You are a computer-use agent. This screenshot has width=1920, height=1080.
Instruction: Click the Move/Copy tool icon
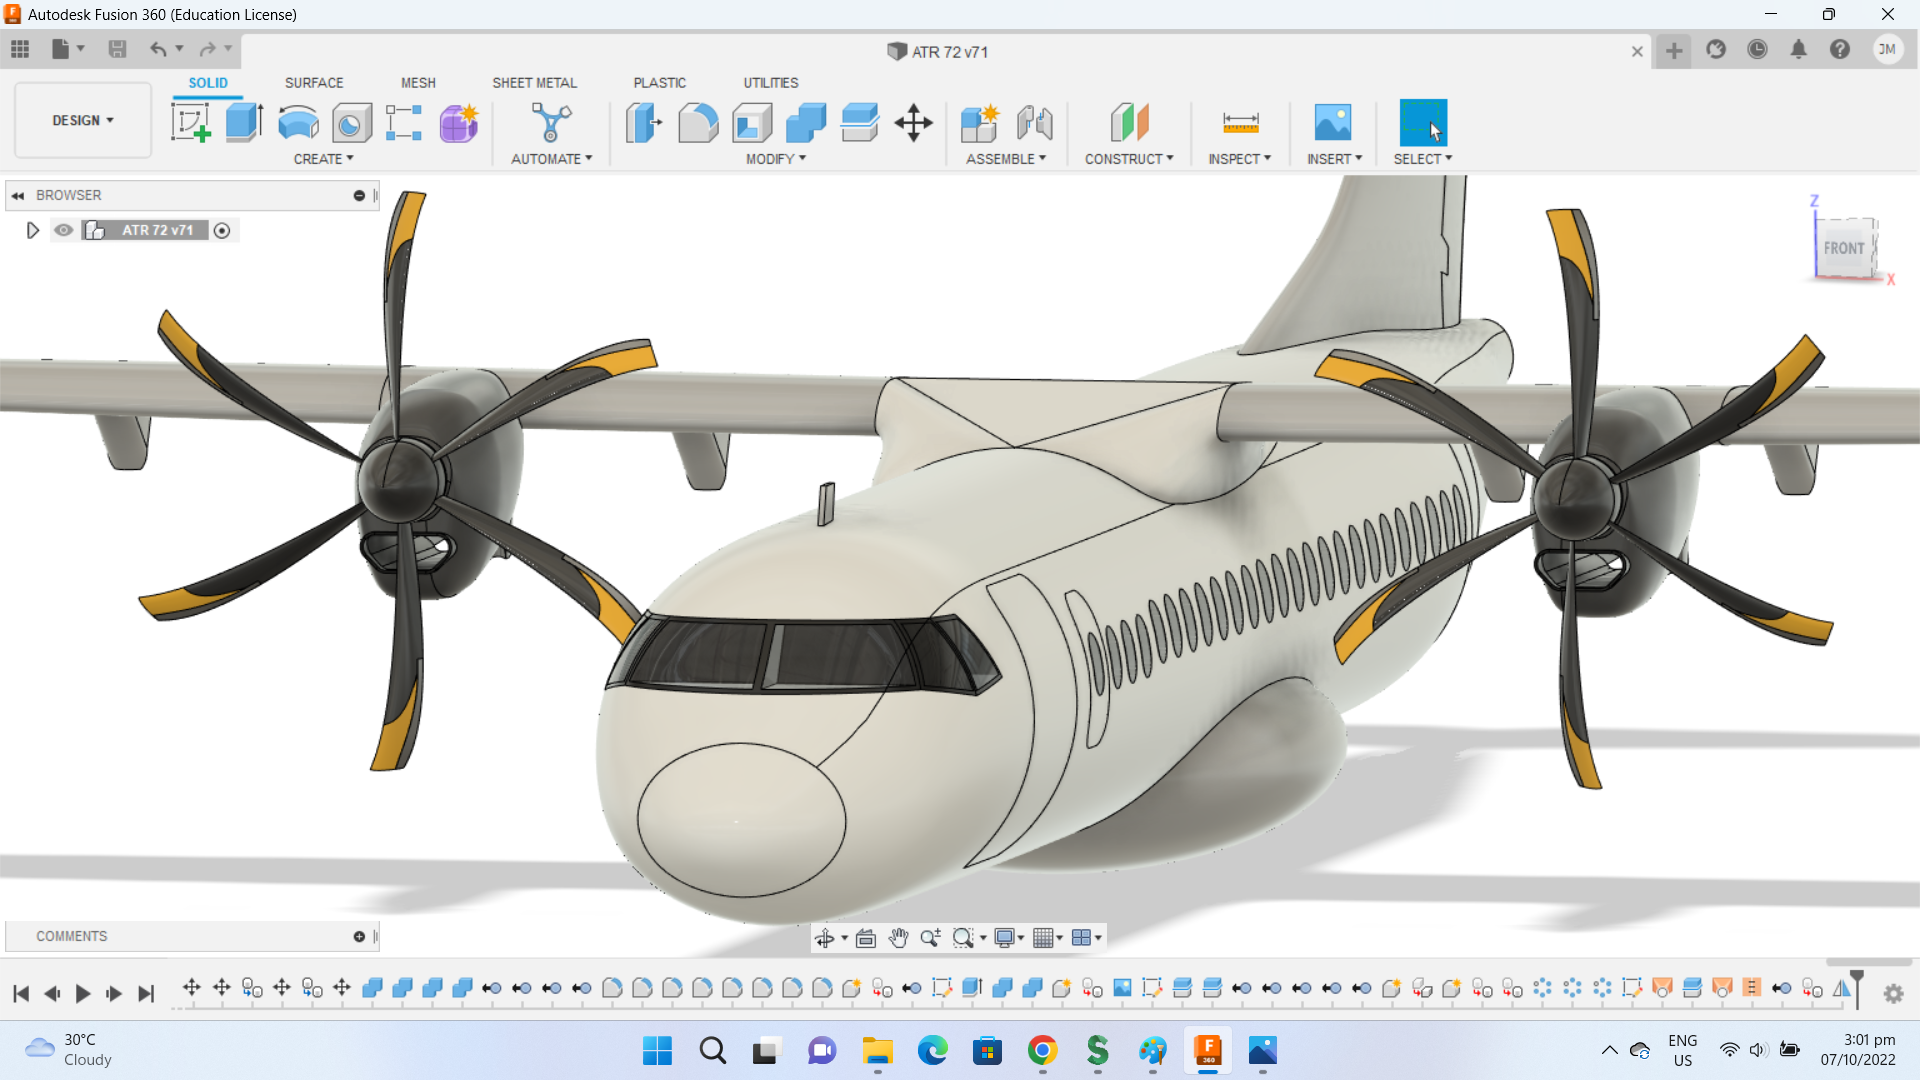click(913, 123)
